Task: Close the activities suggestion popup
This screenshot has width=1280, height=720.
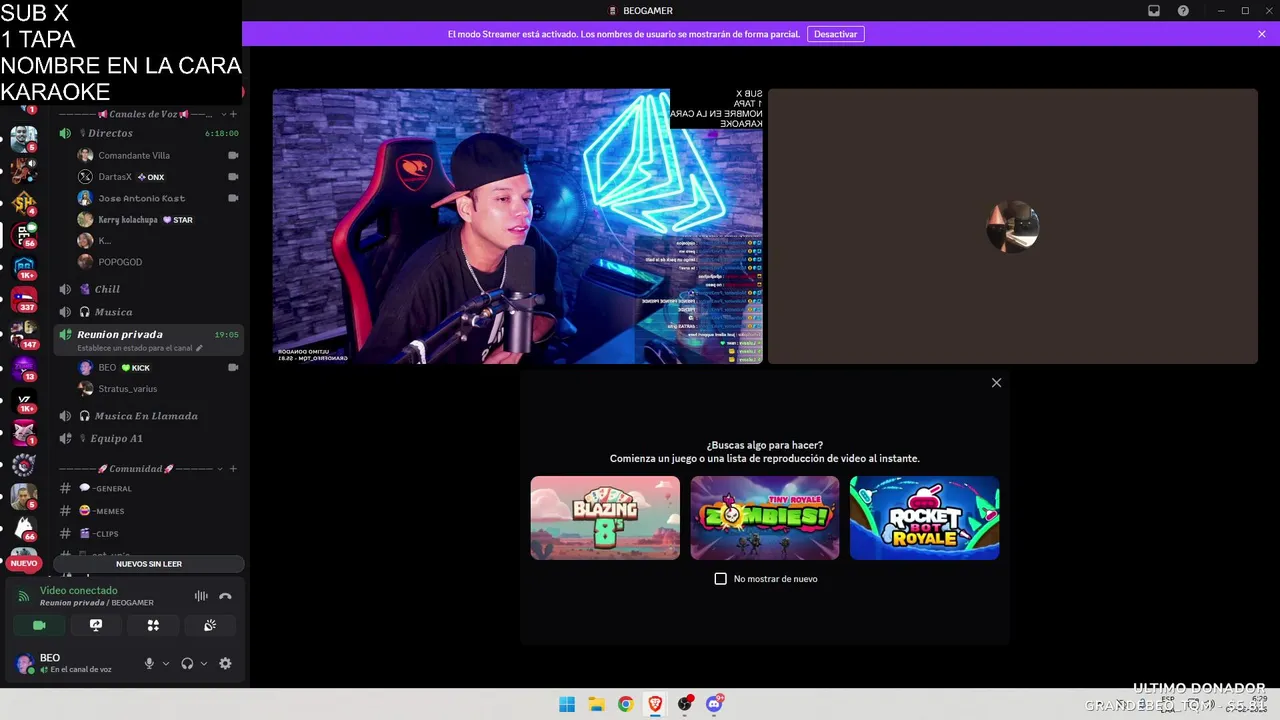Action: [x=996, y=383]
